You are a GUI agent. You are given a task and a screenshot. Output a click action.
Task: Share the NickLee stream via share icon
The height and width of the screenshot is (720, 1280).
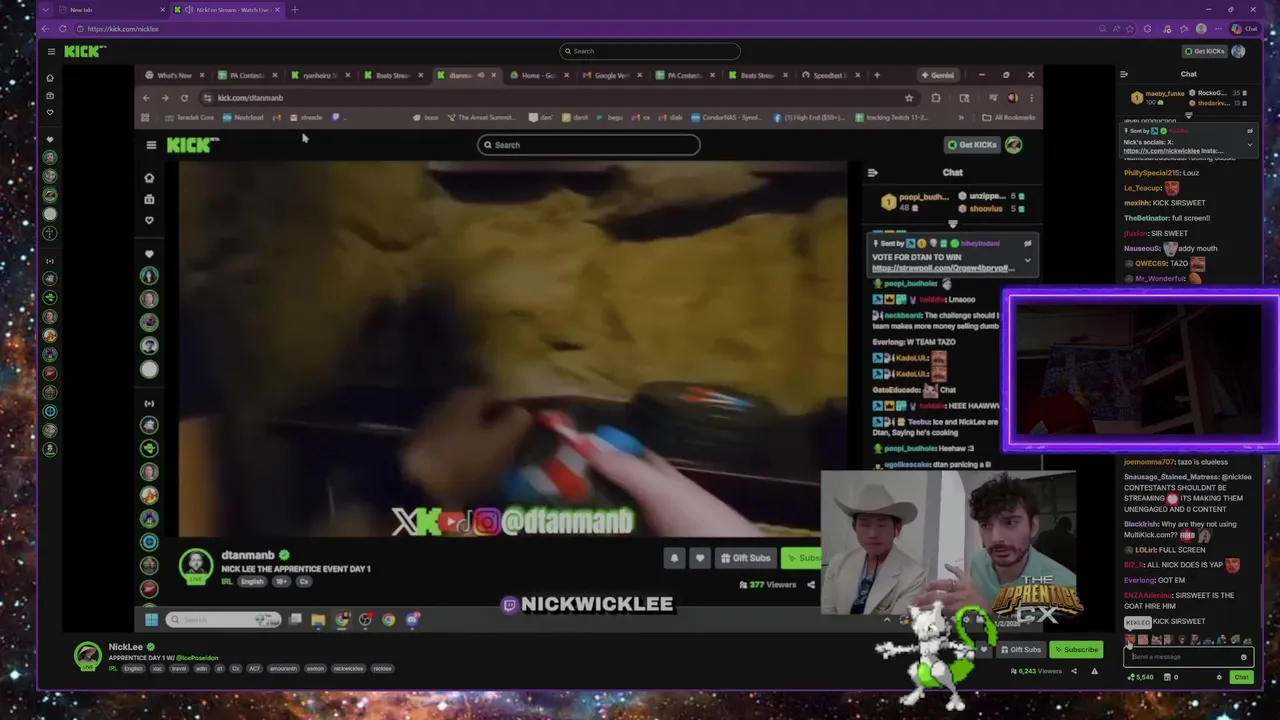(1074, 671)
